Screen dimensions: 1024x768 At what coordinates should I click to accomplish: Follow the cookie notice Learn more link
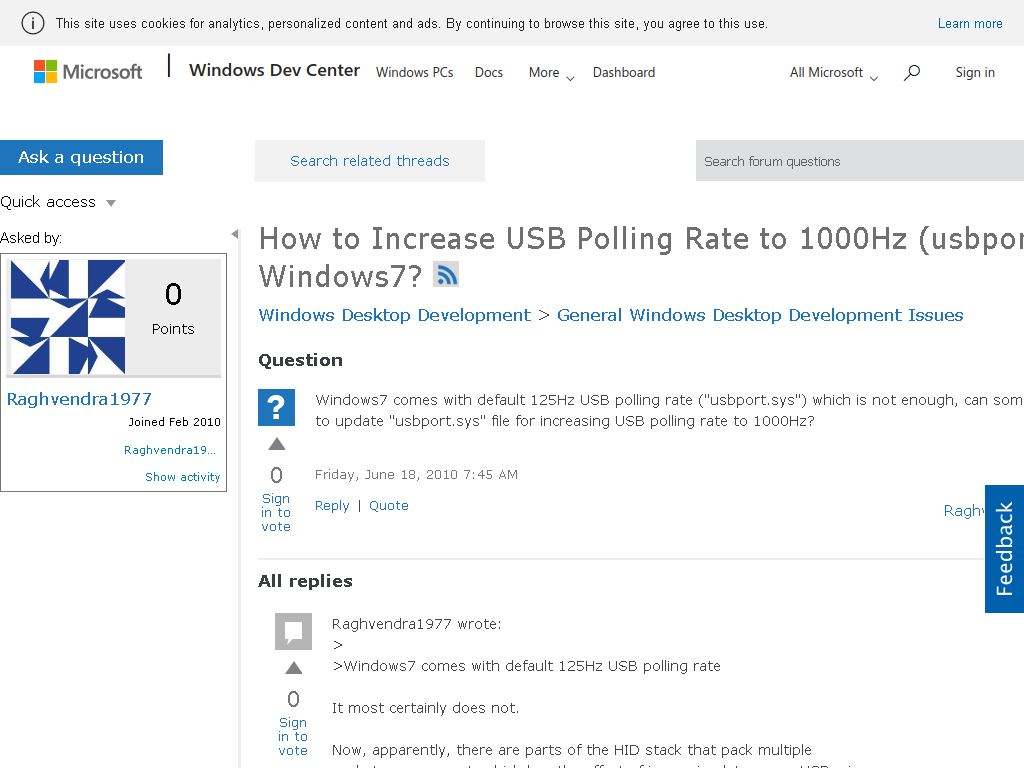pos(970,24)
